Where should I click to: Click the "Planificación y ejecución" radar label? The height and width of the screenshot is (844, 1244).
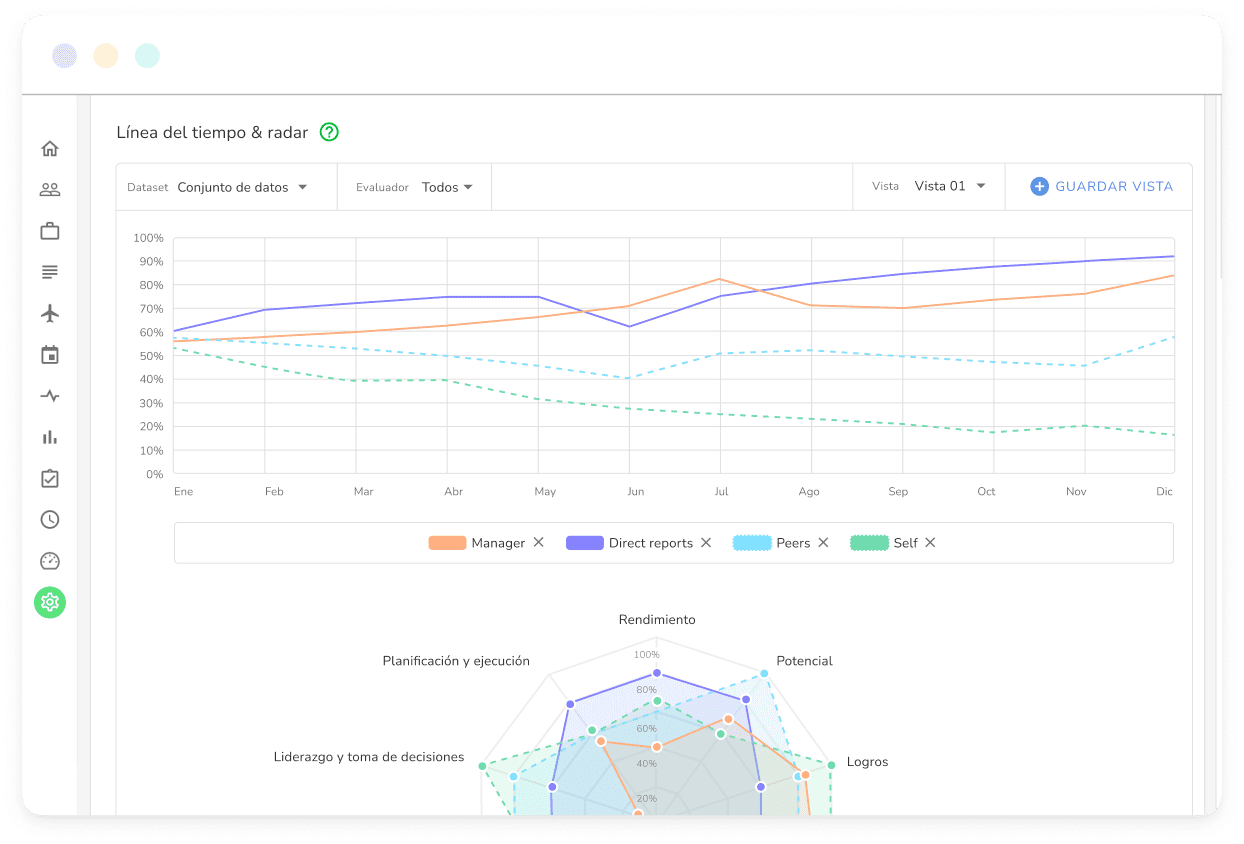pyautogui.click(x=456, y=661)
